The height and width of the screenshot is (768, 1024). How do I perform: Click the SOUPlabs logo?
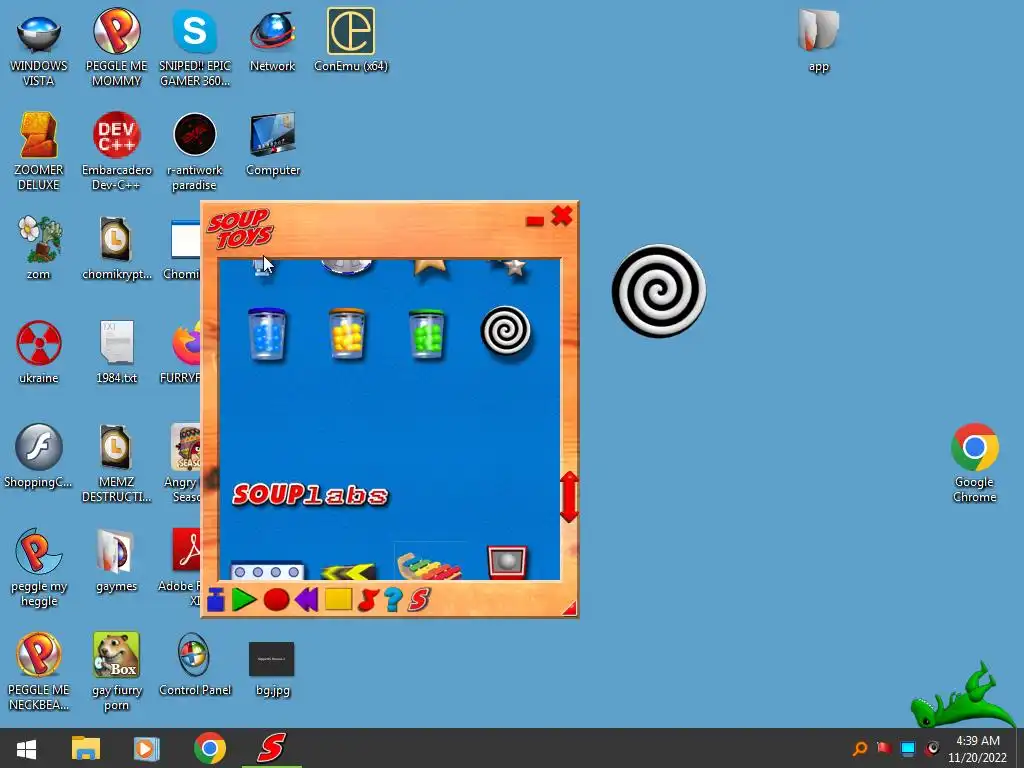coord(310,495)
